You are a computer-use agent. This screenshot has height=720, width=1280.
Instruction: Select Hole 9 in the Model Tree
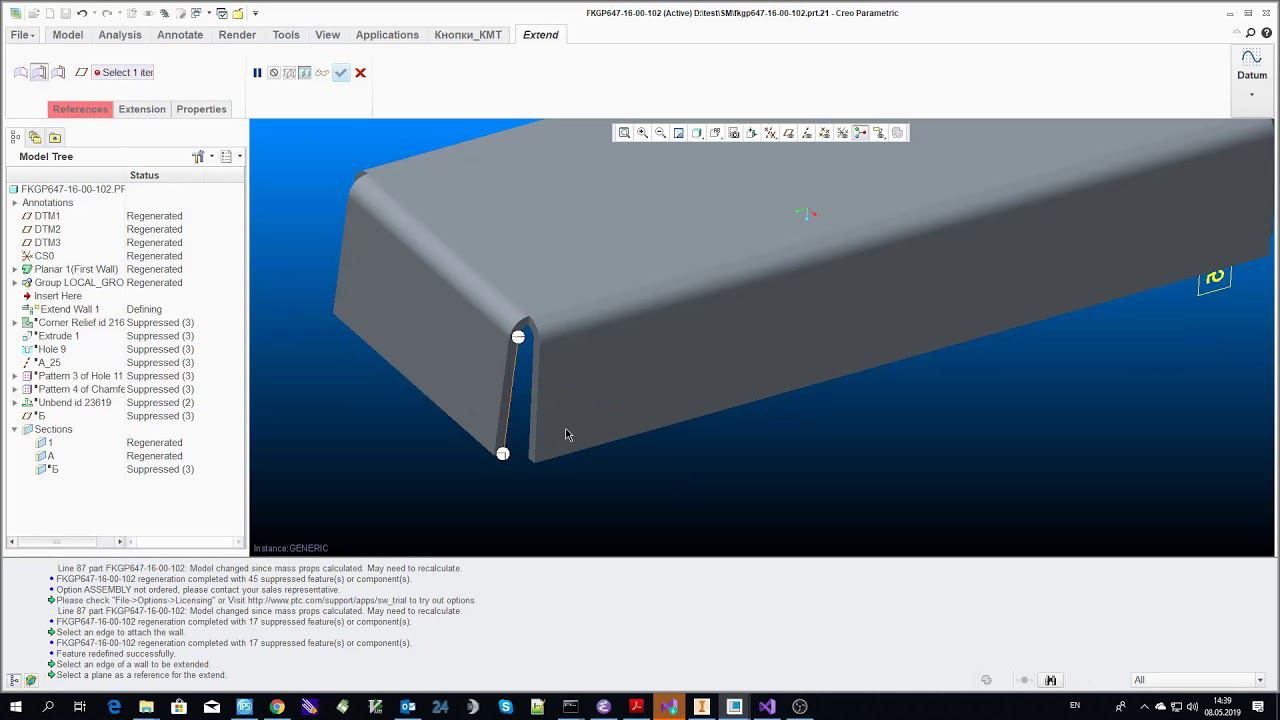click(51, 349)
